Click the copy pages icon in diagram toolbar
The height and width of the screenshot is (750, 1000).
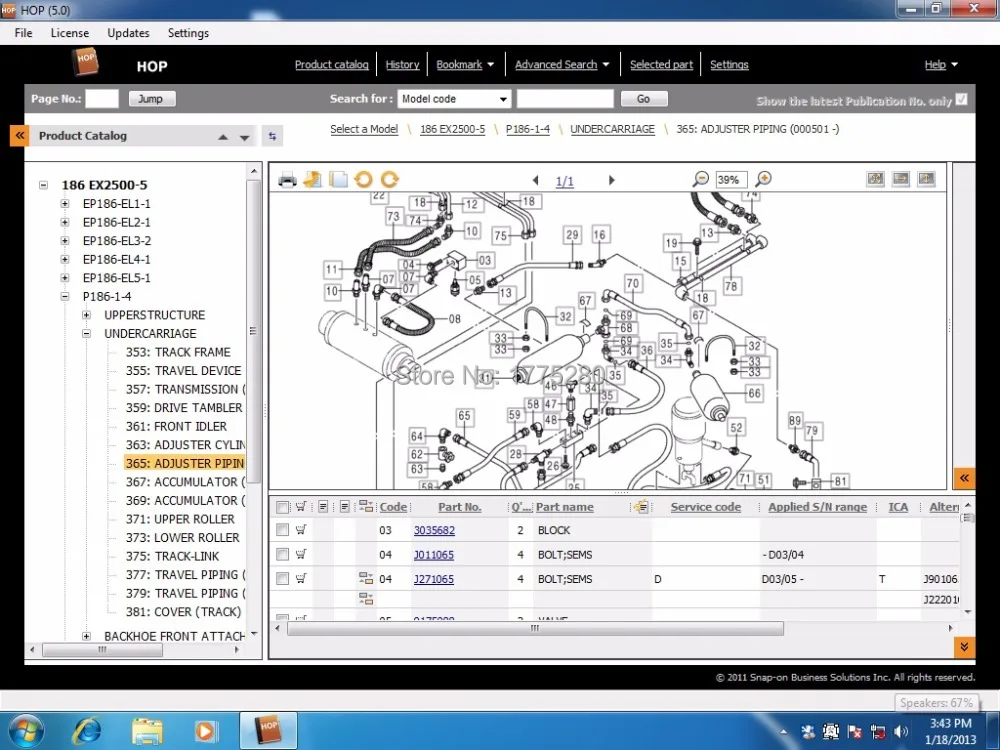[338, 180]
